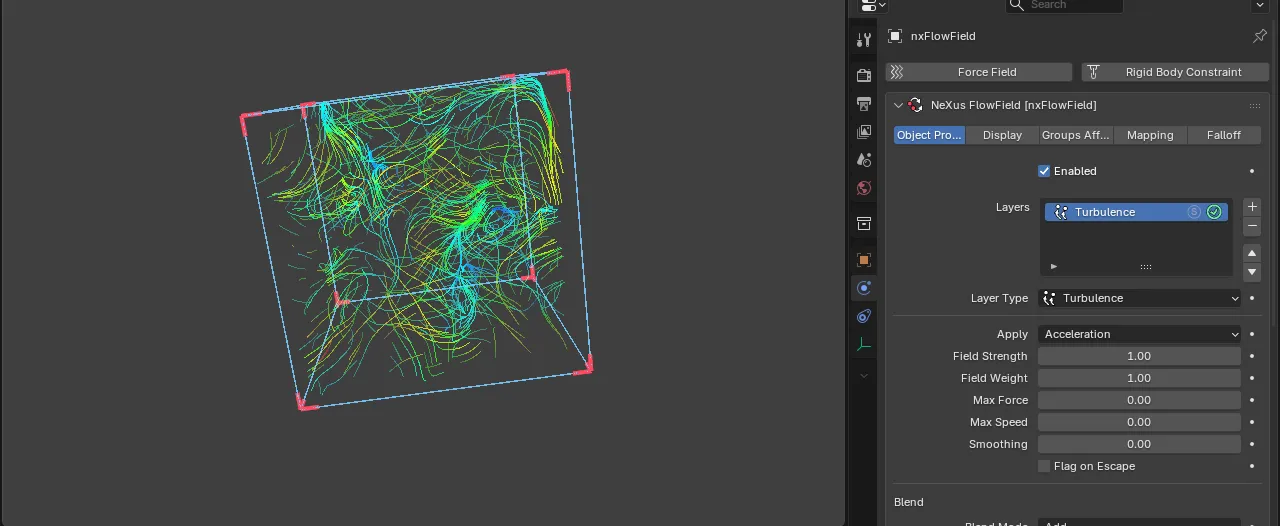Screen dimensions: 1280x526
Task: Enable Flag on Escape checkbox
Action: (x=1044, y=466)
